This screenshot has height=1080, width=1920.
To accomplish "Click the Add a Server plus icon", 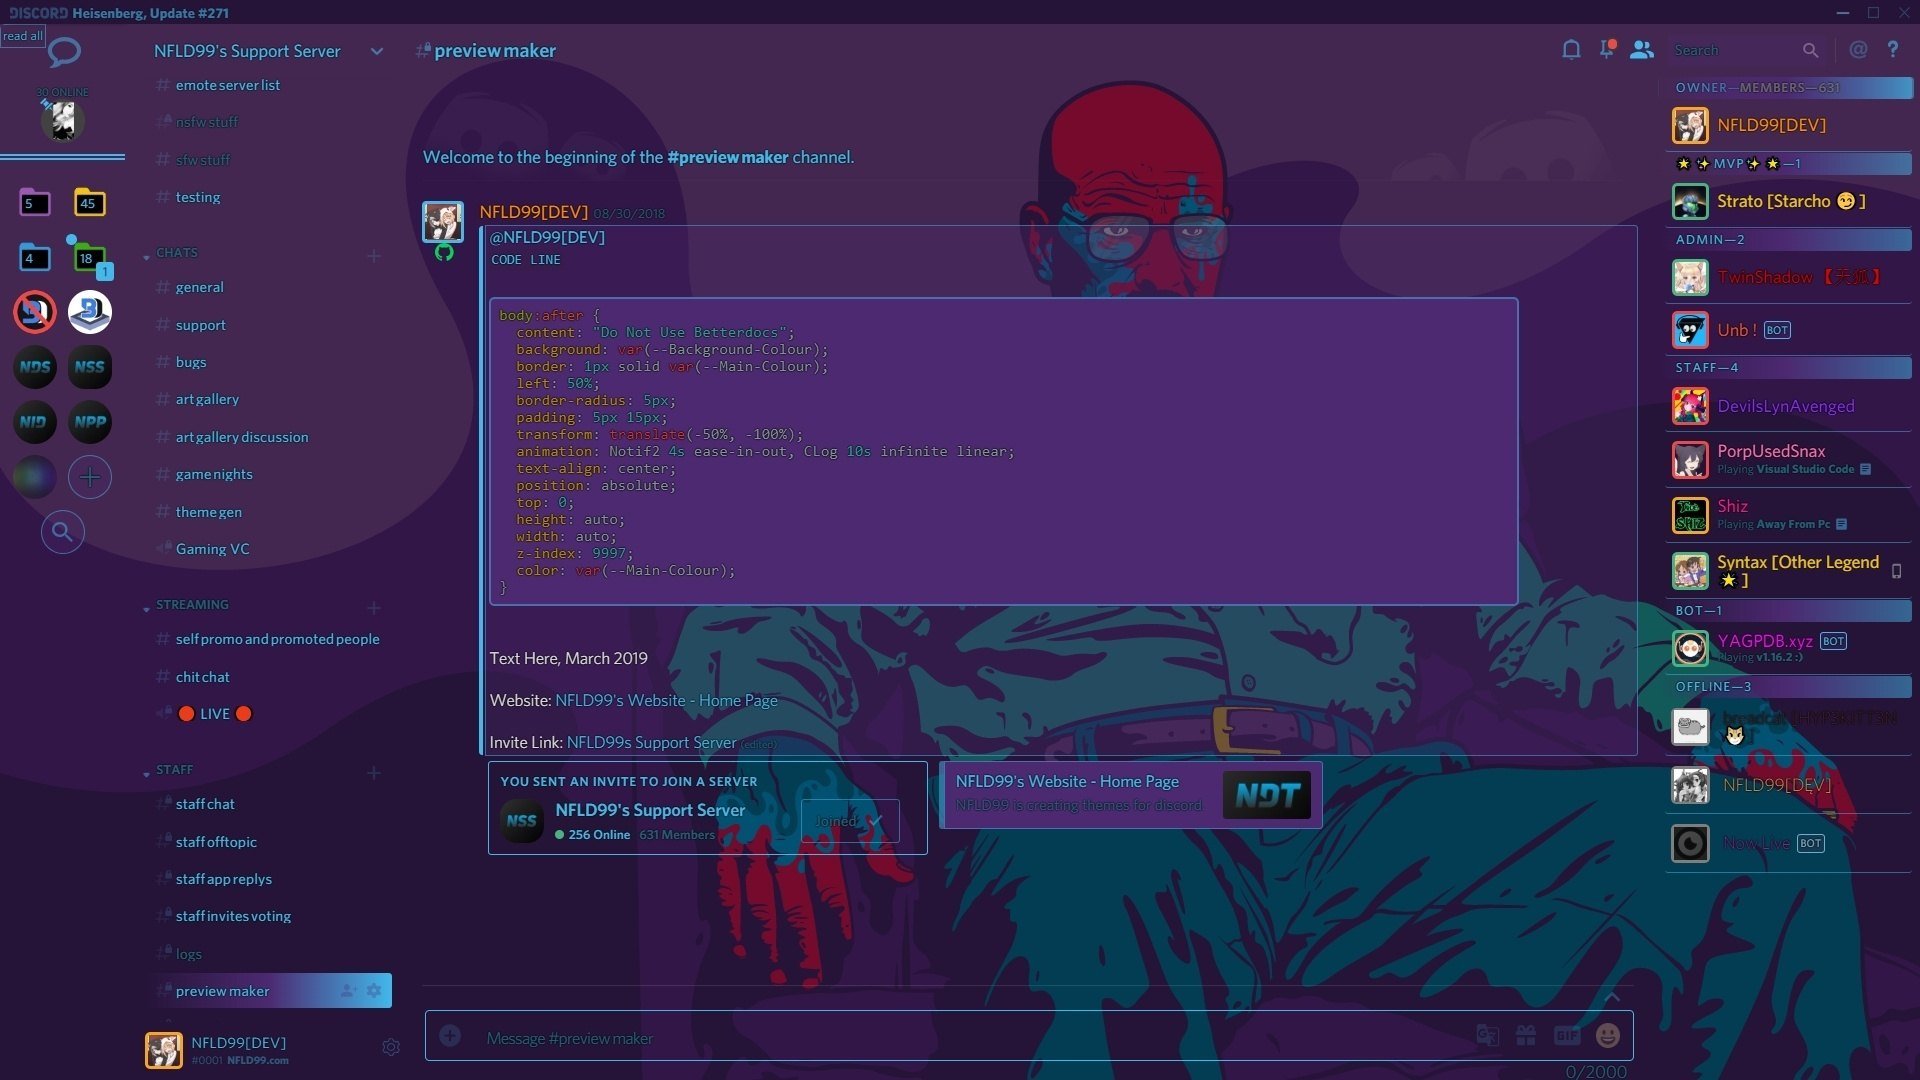I will pyautogui.click(x=89, y=477).
